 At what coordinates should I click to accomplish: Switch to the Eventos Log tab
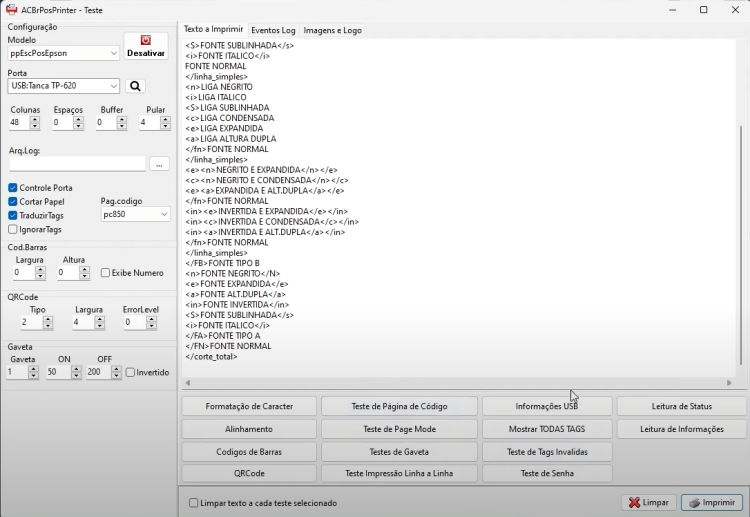click(273, 30)
